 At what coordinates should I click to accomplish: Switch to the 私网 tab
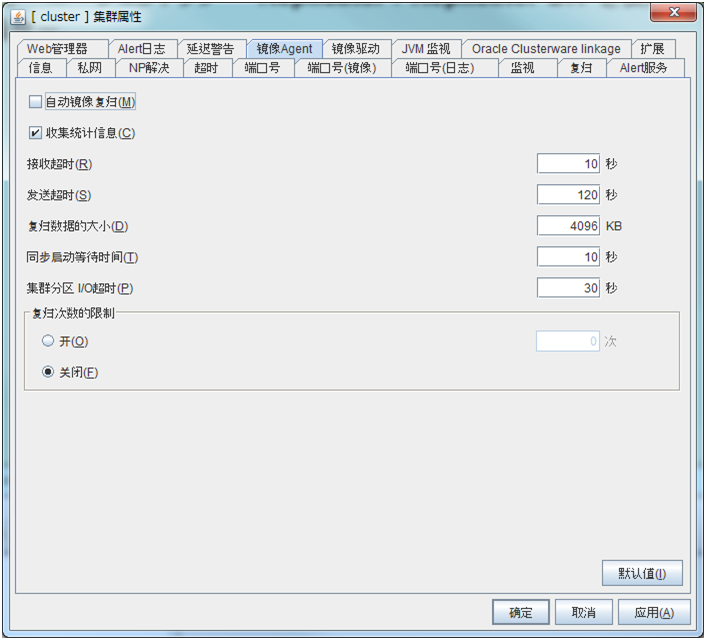pos(90,68)
